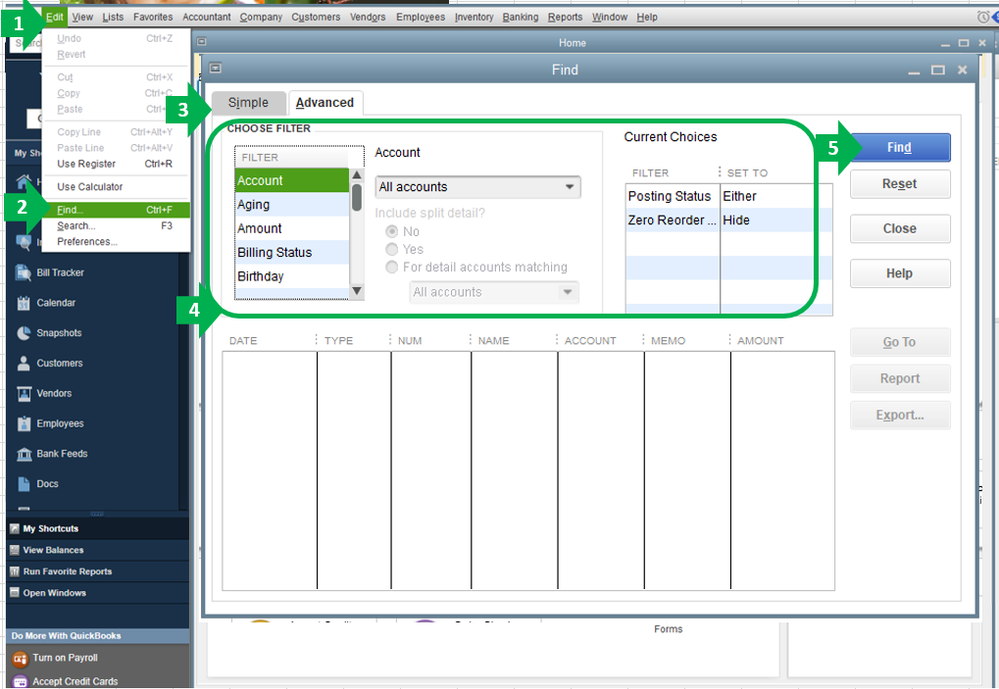Click the filter list scroll up arrow
The height and width of the screenshot is (689, 999).
[x=357, y=175]
